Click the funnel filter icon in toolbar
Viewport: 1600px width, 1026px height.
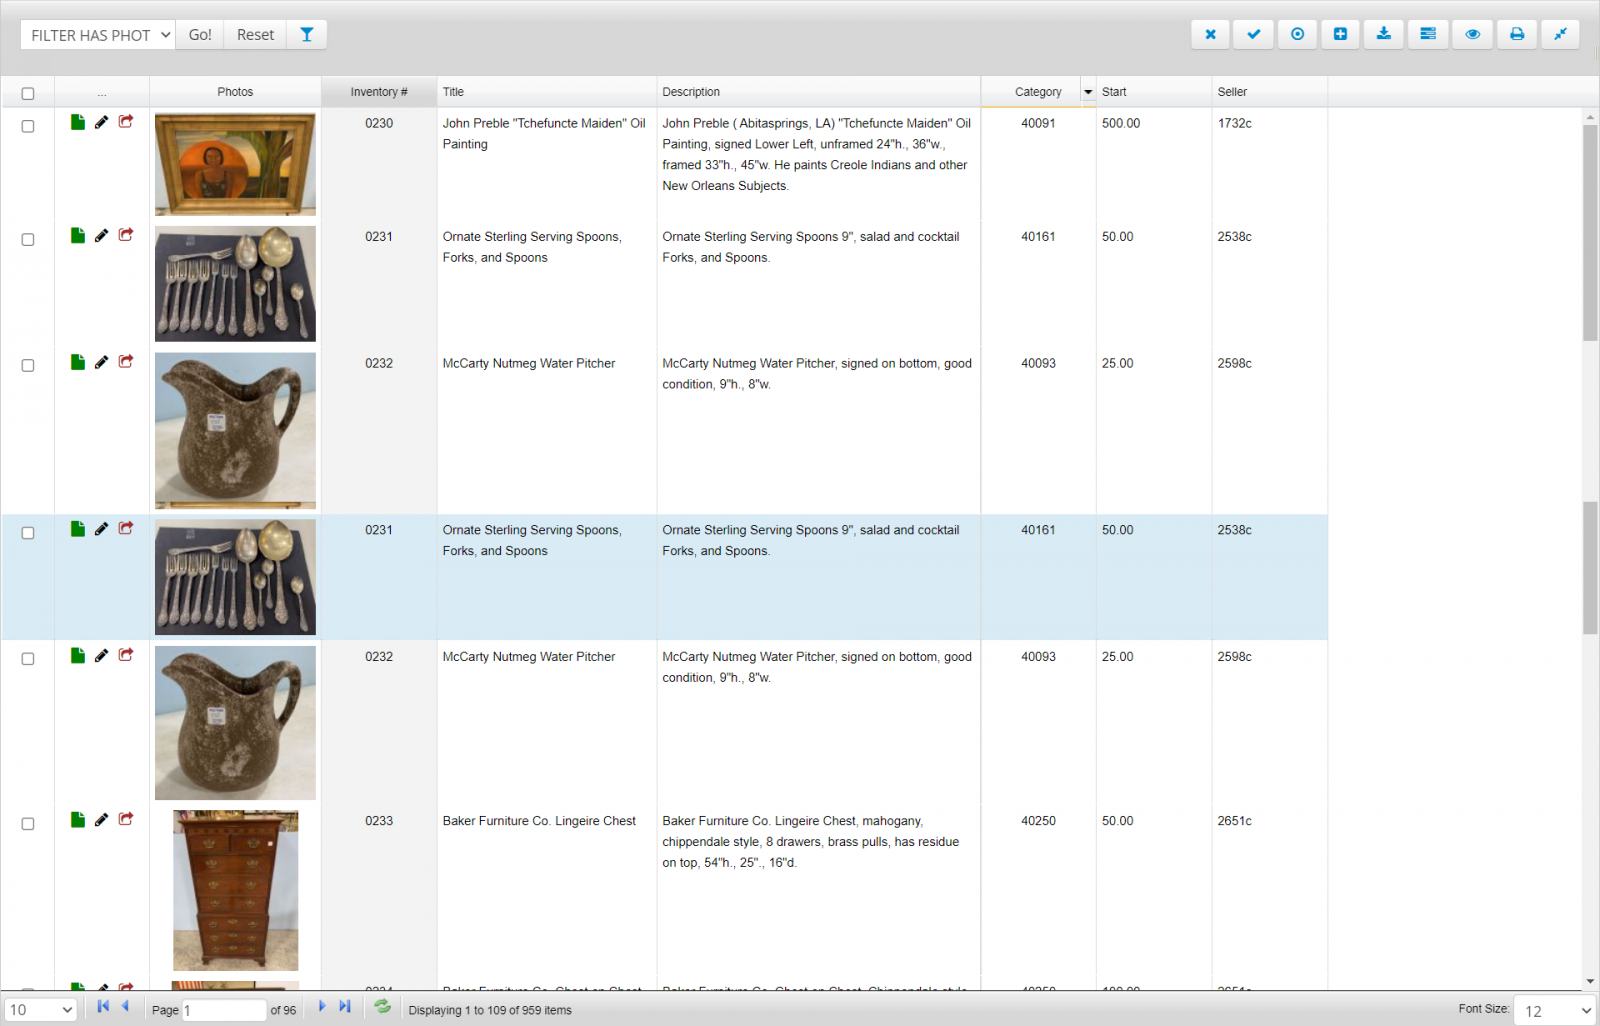[306, 35]
